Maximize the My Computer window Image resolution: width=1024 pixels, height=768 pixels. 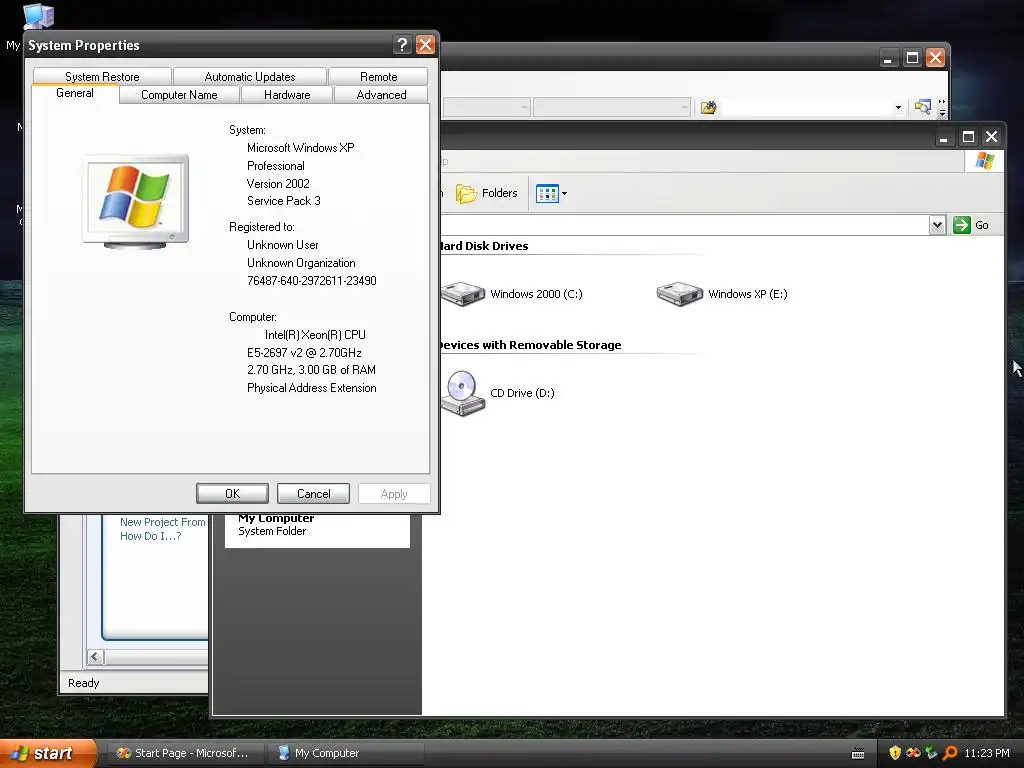click(x=968, y=136)
